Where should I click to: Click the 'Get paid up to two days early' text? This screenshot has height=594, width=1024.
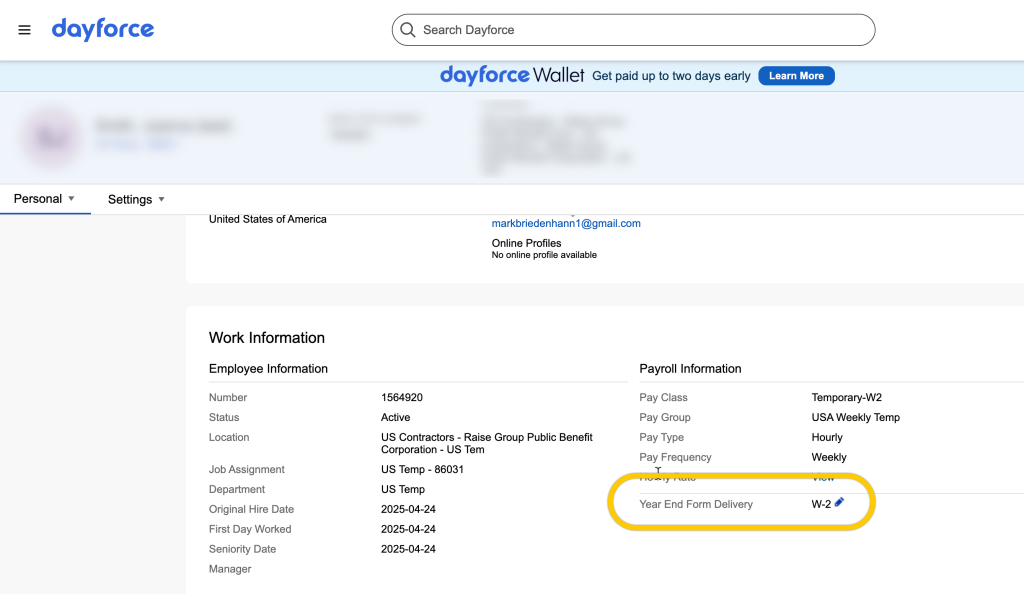[671, 76]
